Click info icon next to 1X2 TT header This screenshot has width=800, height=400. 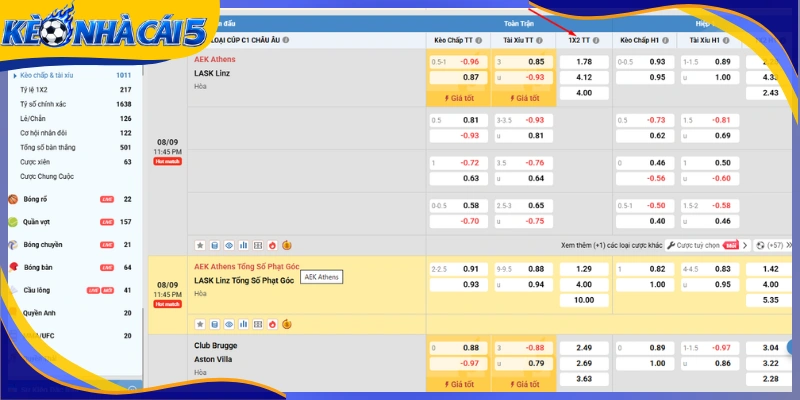[596, 40]
